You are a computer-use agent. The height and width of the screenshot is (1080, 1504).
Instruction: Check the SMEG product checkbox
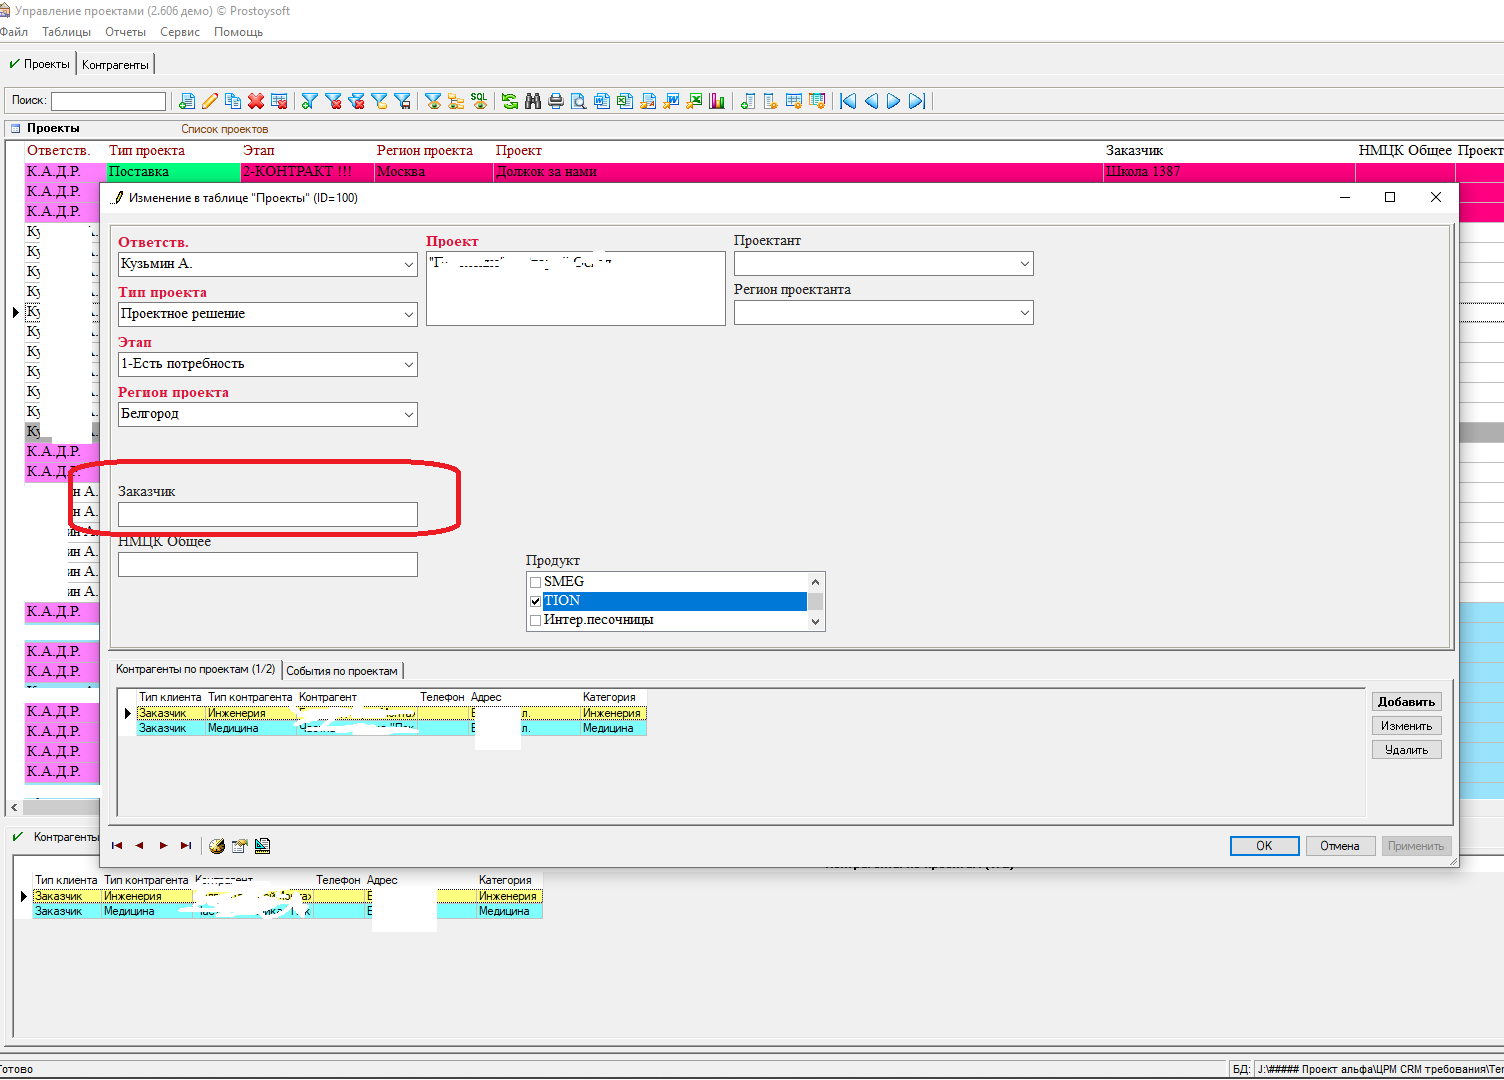click(x=536, y=582)
